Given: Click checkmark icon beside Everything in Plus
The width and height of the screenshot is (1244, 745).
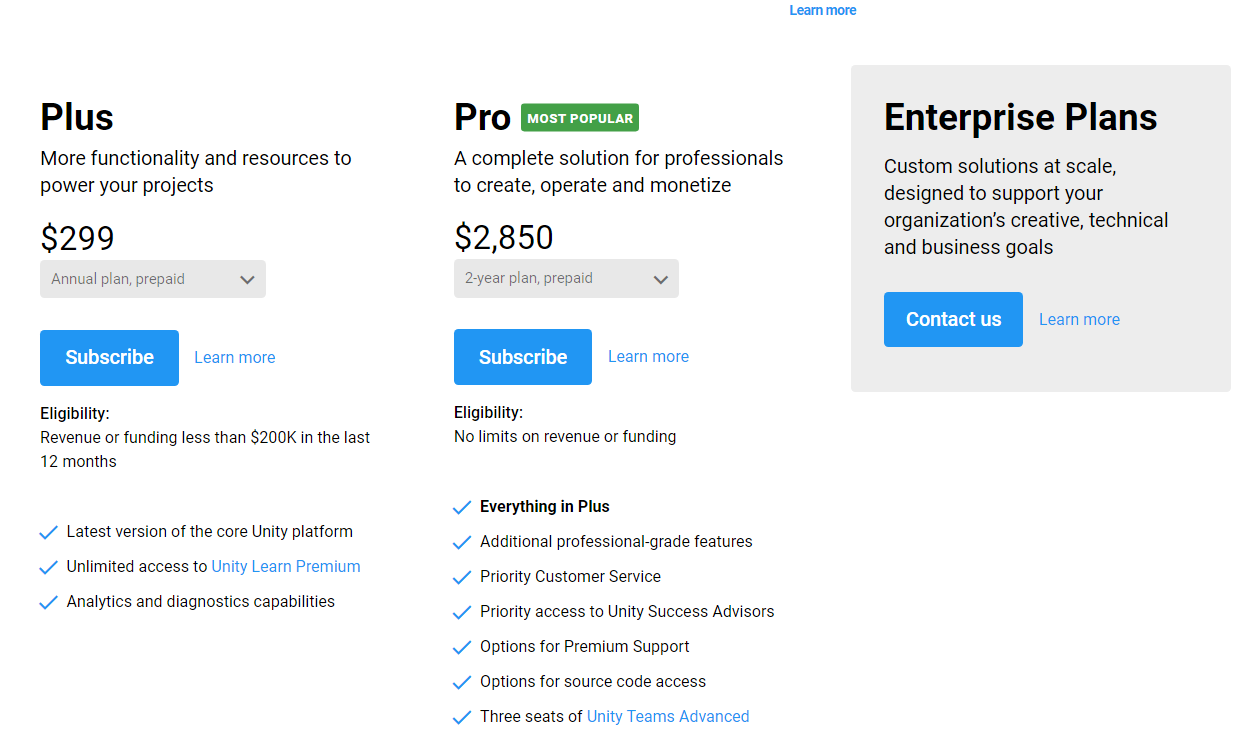Looking at the screenshot, I should tap(462, 508).
